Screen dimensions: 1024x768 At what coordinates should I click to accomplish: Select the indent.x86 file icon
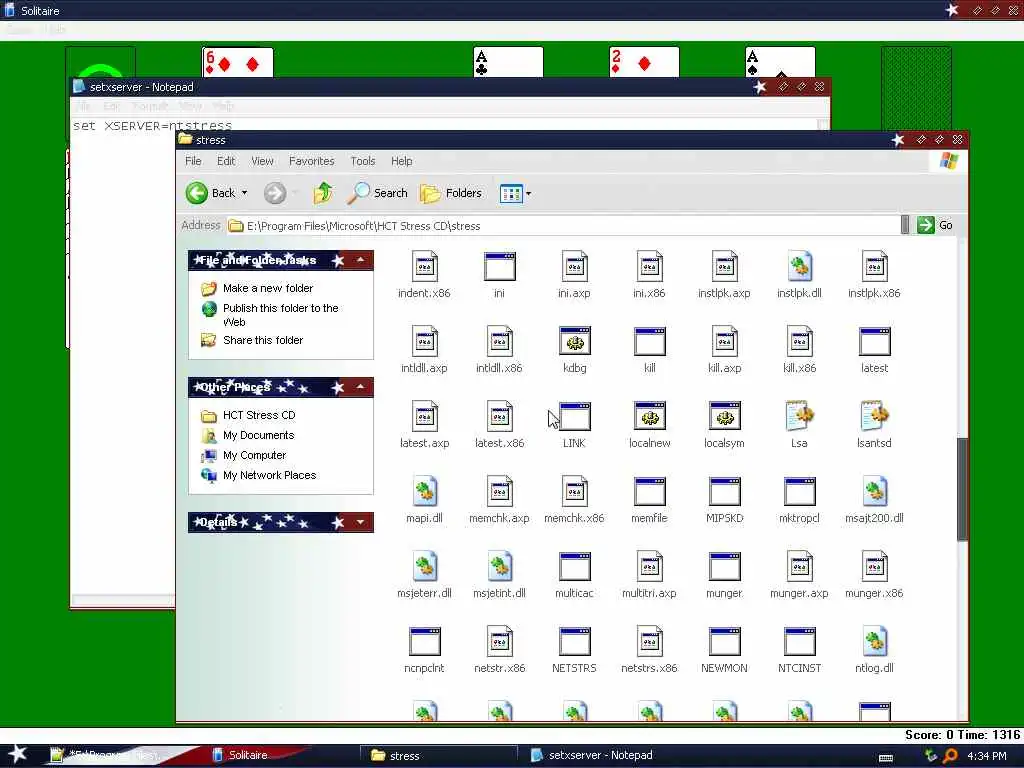pos(424,266)
